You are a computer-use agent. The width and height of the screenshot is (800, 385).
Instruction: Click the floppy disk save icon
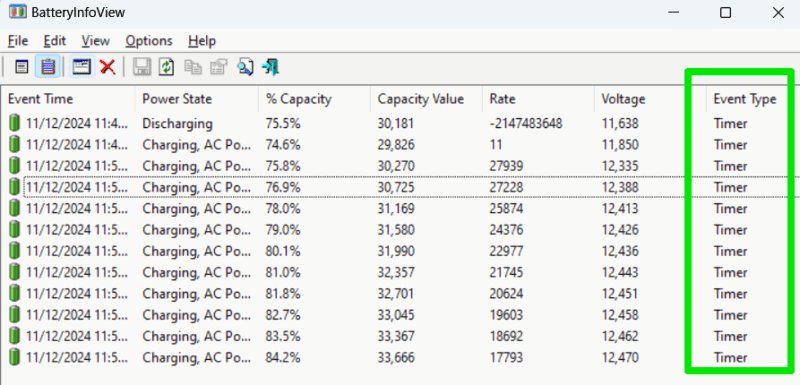click(x=141, y=67)
